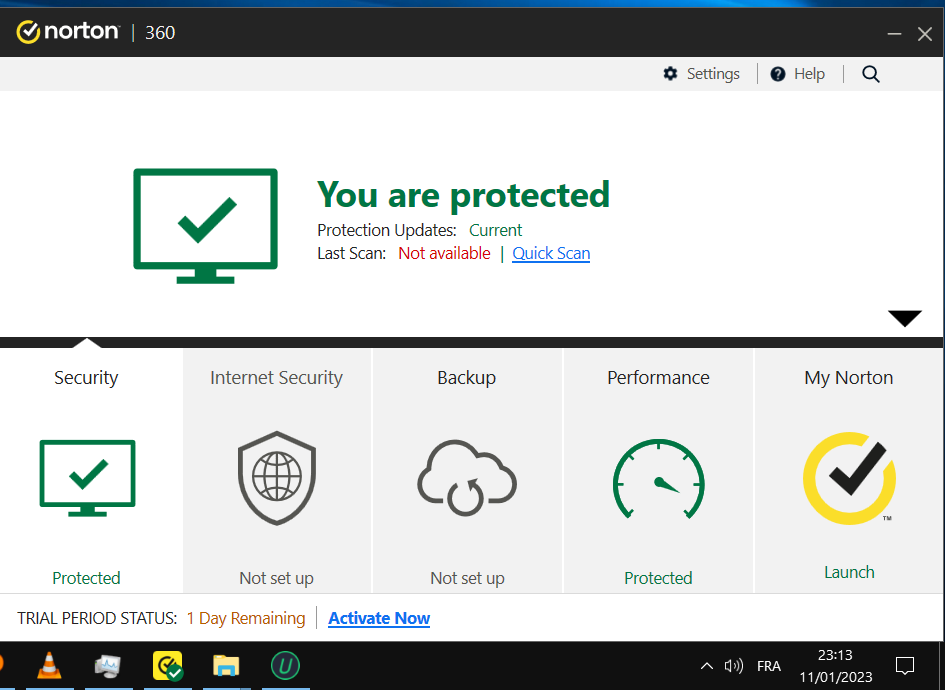Click the volume speaker tray icon
The image size is (945, 690).
tap(733, 666)
